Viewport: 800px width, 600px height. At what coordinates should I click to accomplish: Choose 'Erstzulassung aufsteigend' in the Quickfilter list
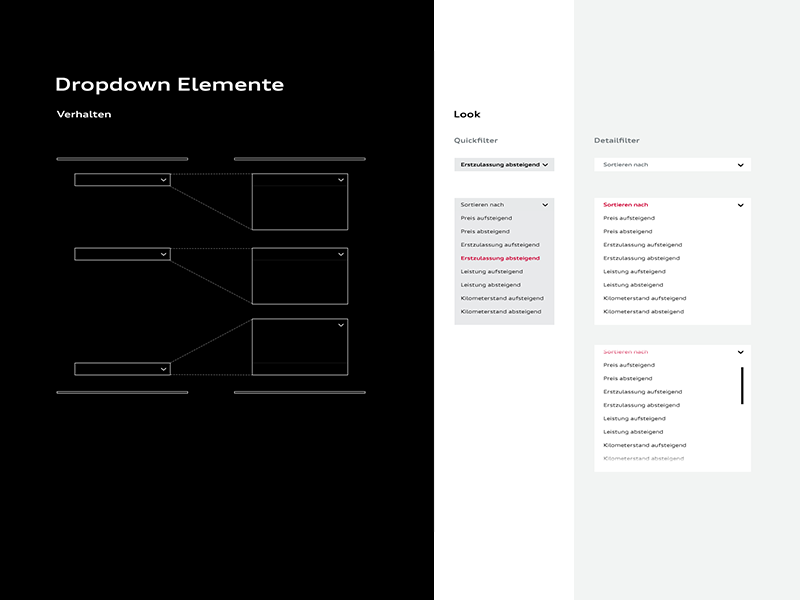pyautogui.click(x=500, y=245)
